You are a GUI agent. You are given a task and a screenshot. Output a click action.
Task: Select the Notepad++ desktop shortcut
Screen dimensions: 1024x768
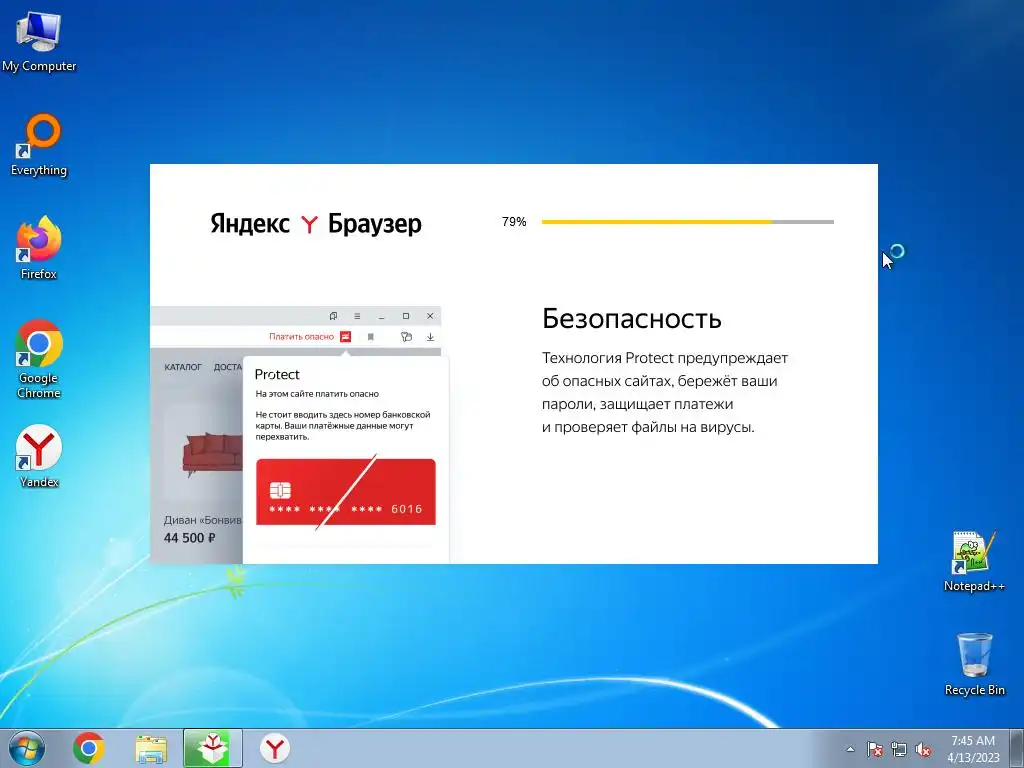tap(974, 561)
